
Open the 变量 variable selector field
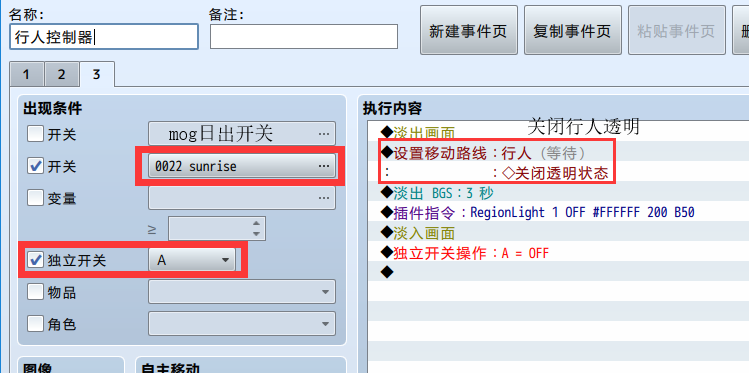[x=242, y=197]
